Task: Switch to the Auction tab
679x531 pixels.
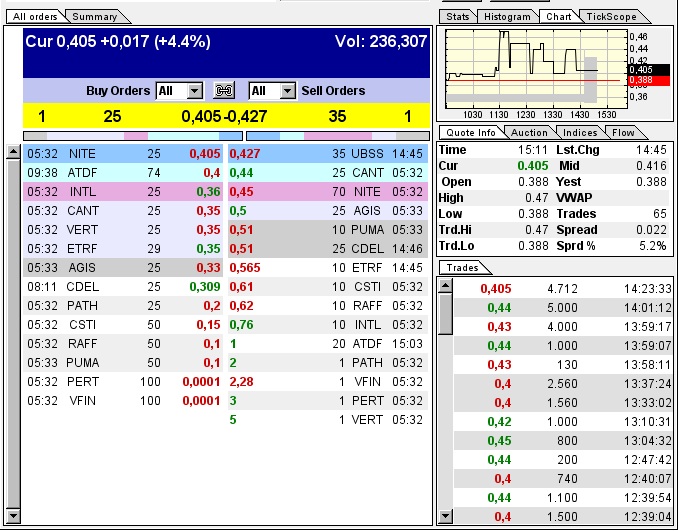Action: click(x=529, y=133)
